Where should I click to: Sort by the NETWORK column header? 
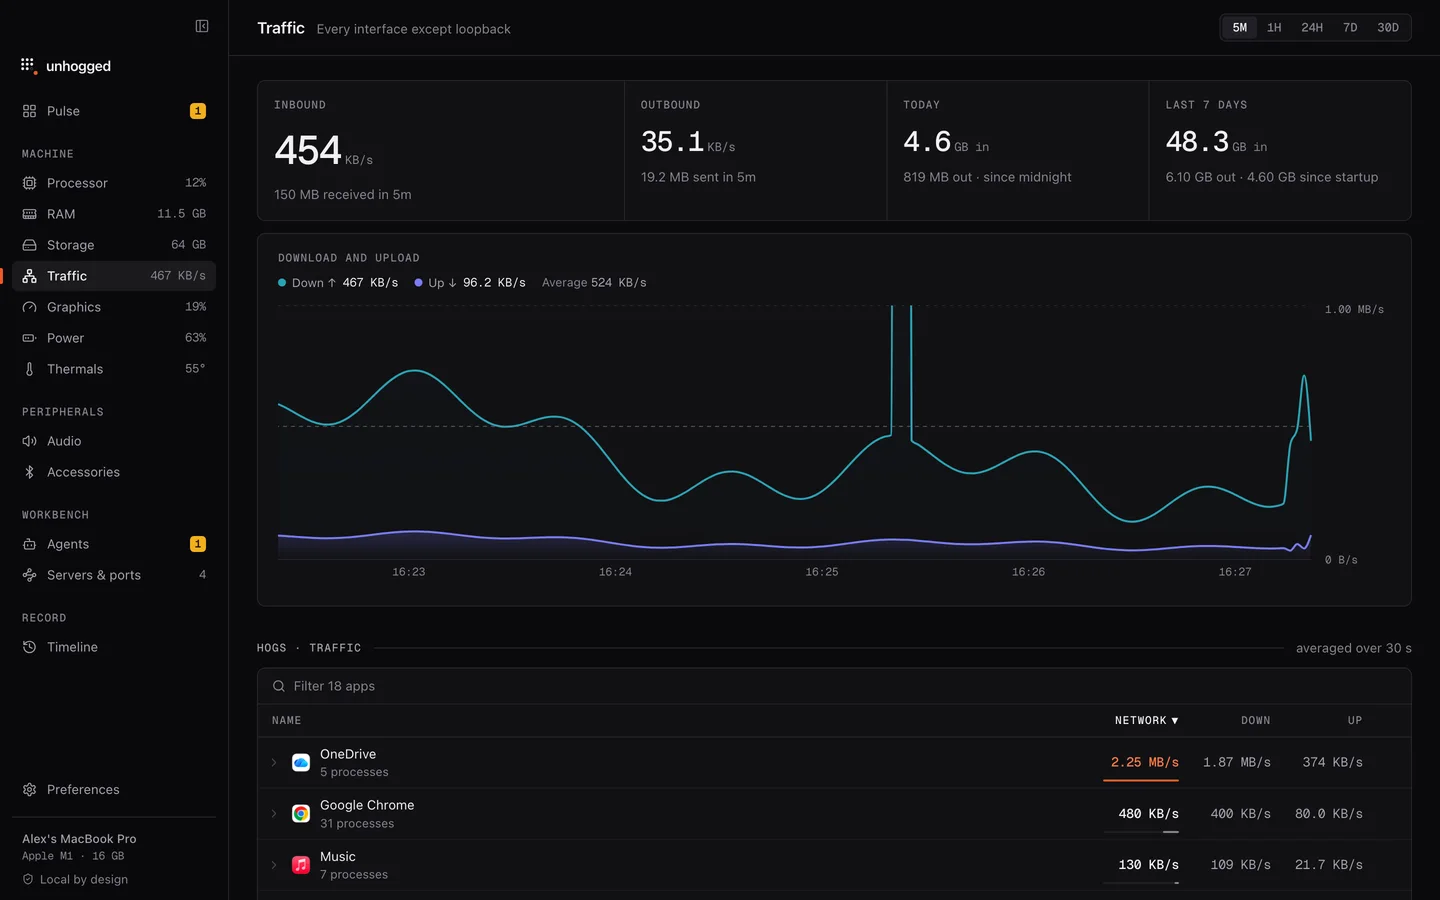pos(1147,721)
